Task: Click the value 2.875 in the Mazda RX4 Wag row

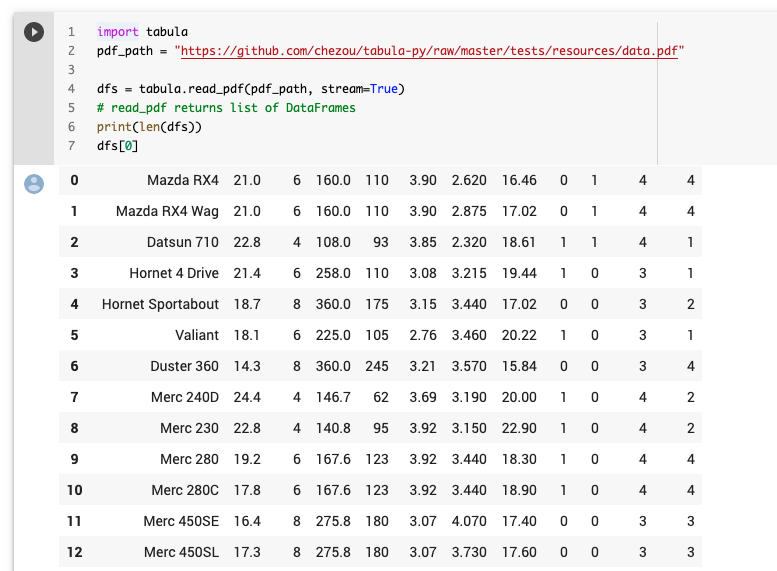Action: (x=469, y=212)
